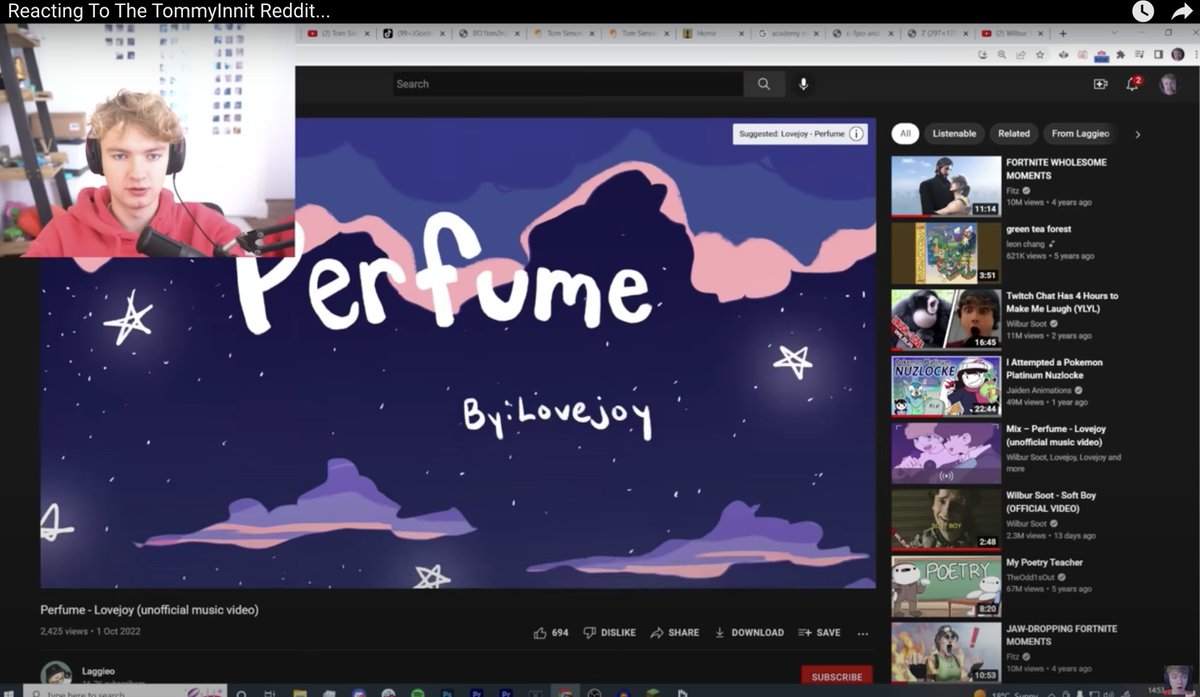
Task: Click into the YouTube Search field
Action: (x=568, y=84)
